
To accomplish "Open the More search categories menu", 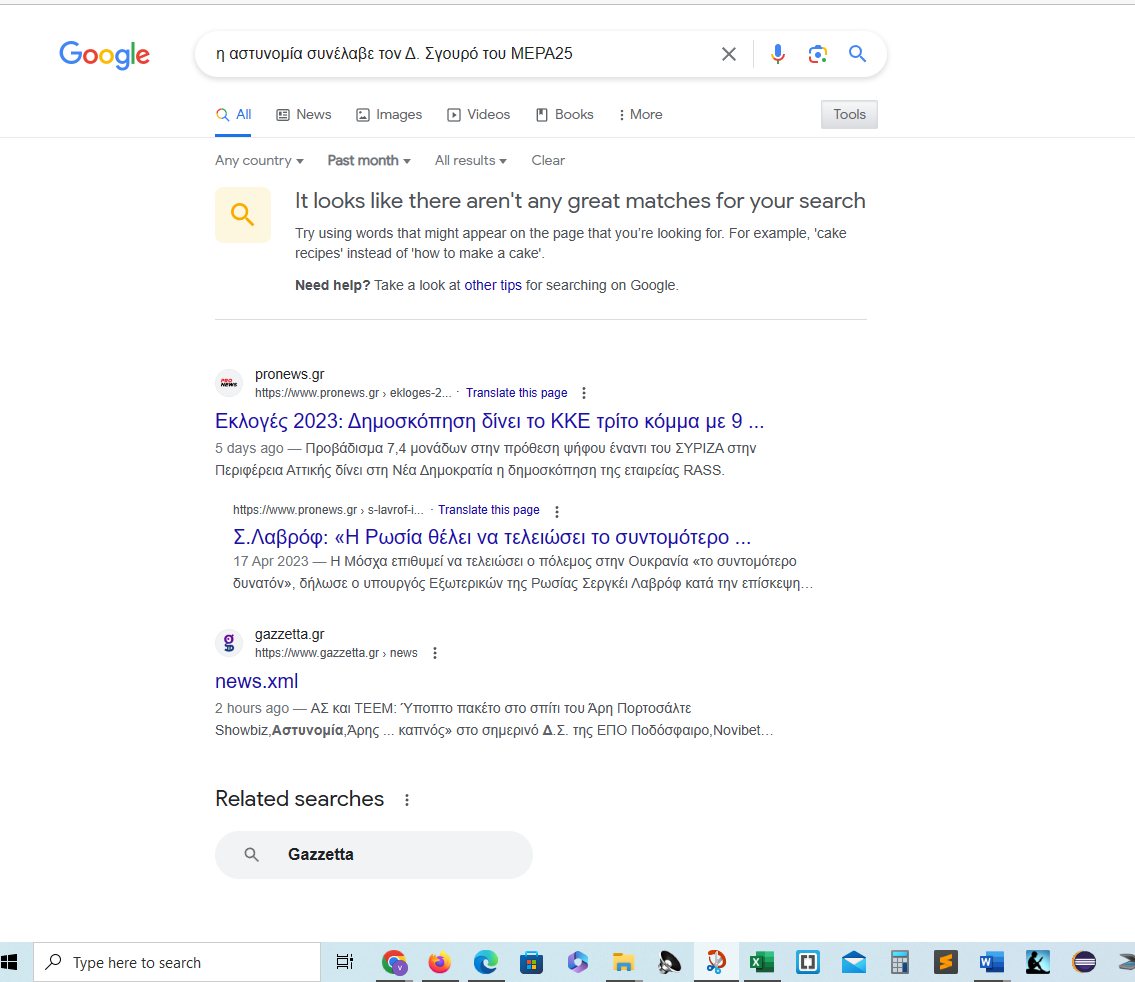I will click(641, 114).
